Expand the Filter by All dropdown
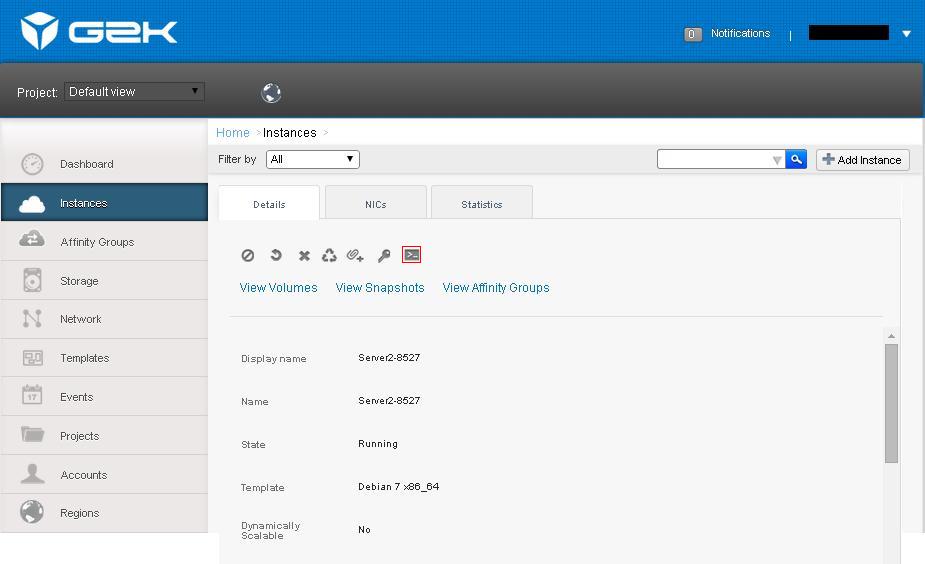Viewport: 925px width, 564px height. tap(313, 159)
